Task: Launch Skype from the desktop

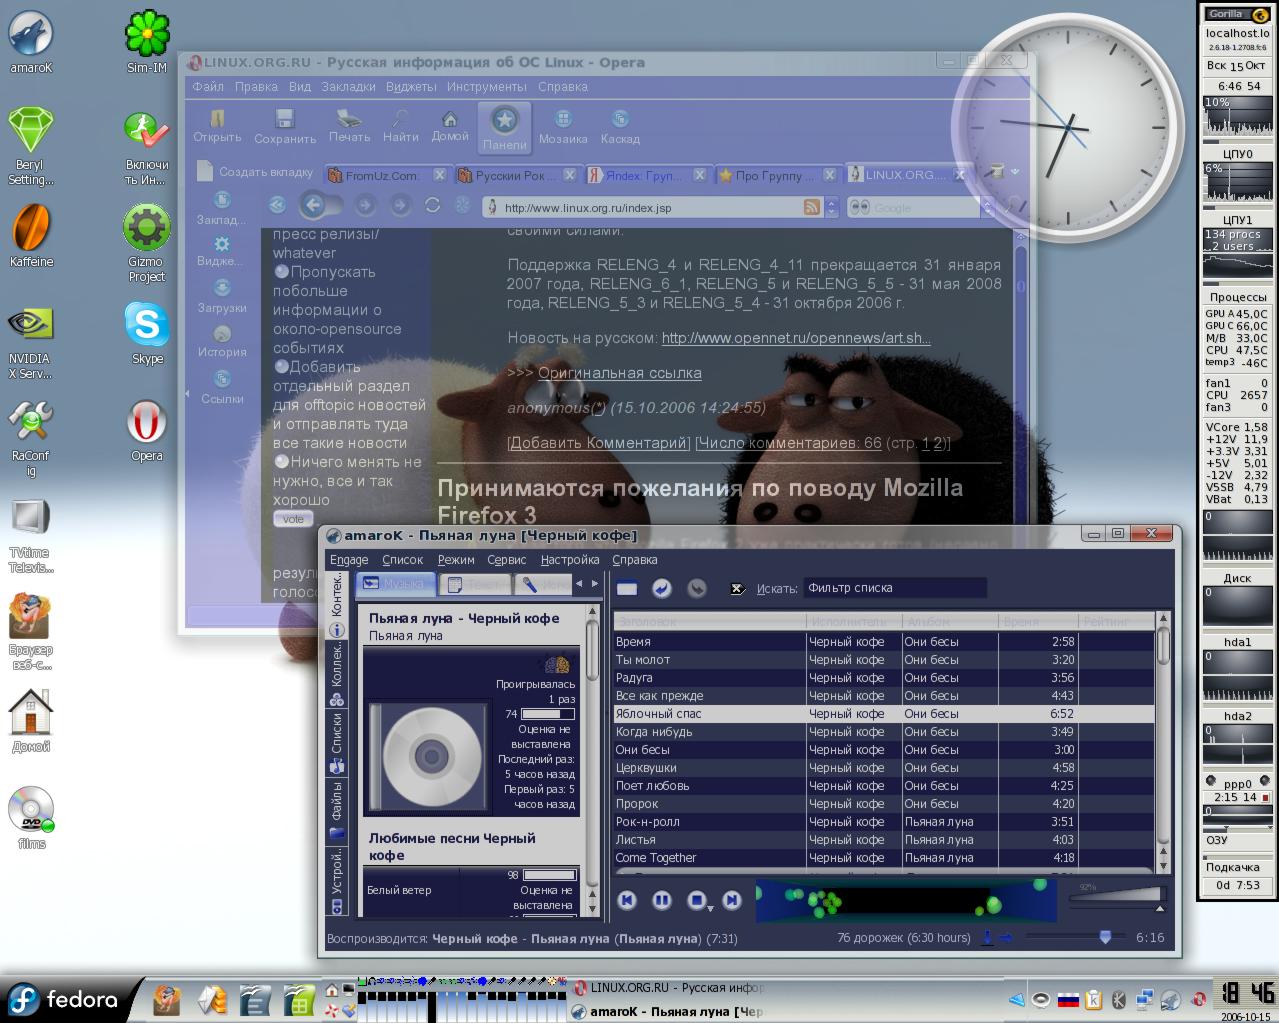Action: tap(147, 334)
